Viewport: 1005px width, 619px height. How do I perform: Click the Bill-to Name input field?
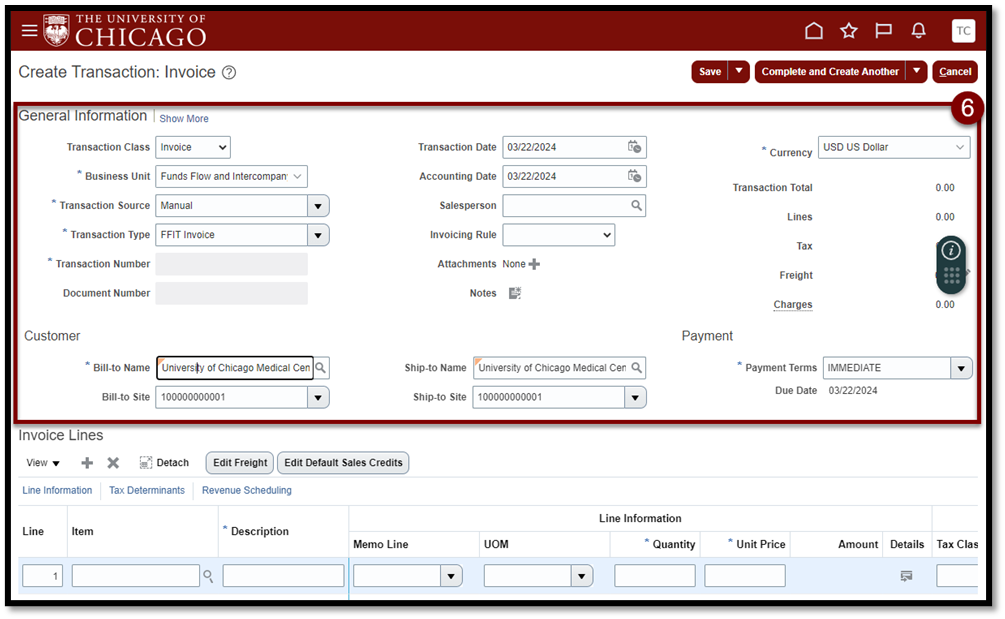[x=235, y=368]
